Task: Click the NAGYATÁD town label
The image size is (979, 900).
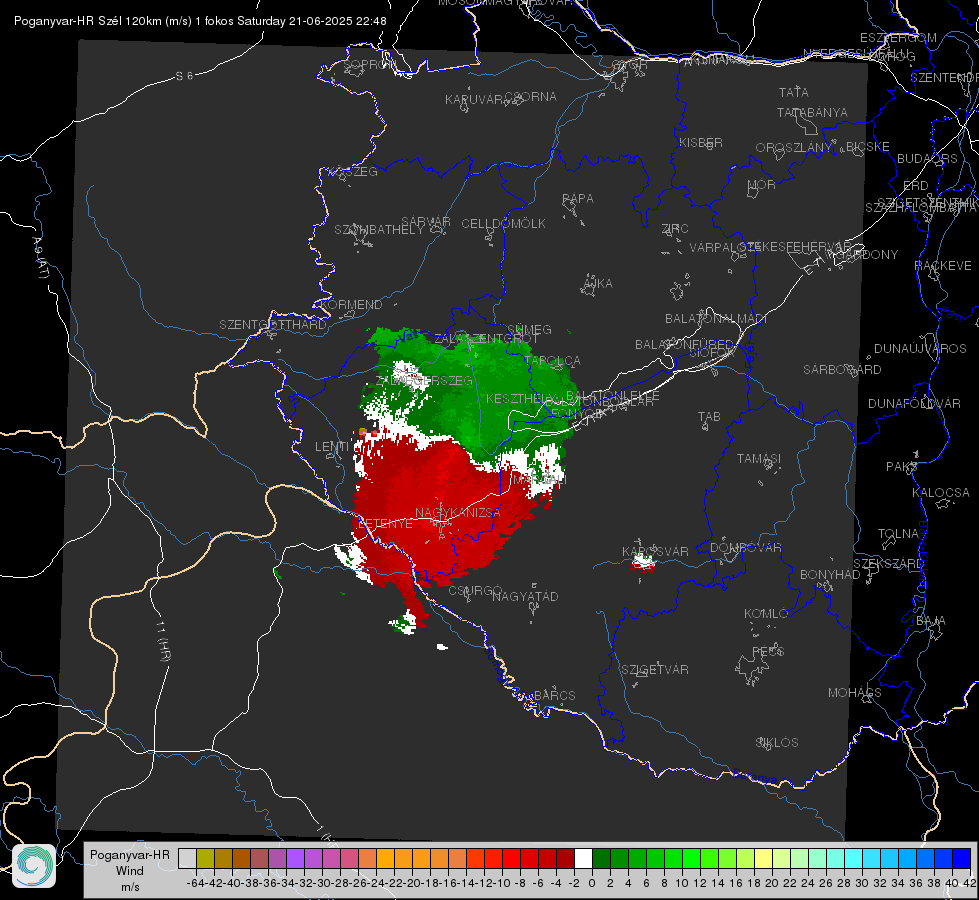Action: [x=525, y=596]
